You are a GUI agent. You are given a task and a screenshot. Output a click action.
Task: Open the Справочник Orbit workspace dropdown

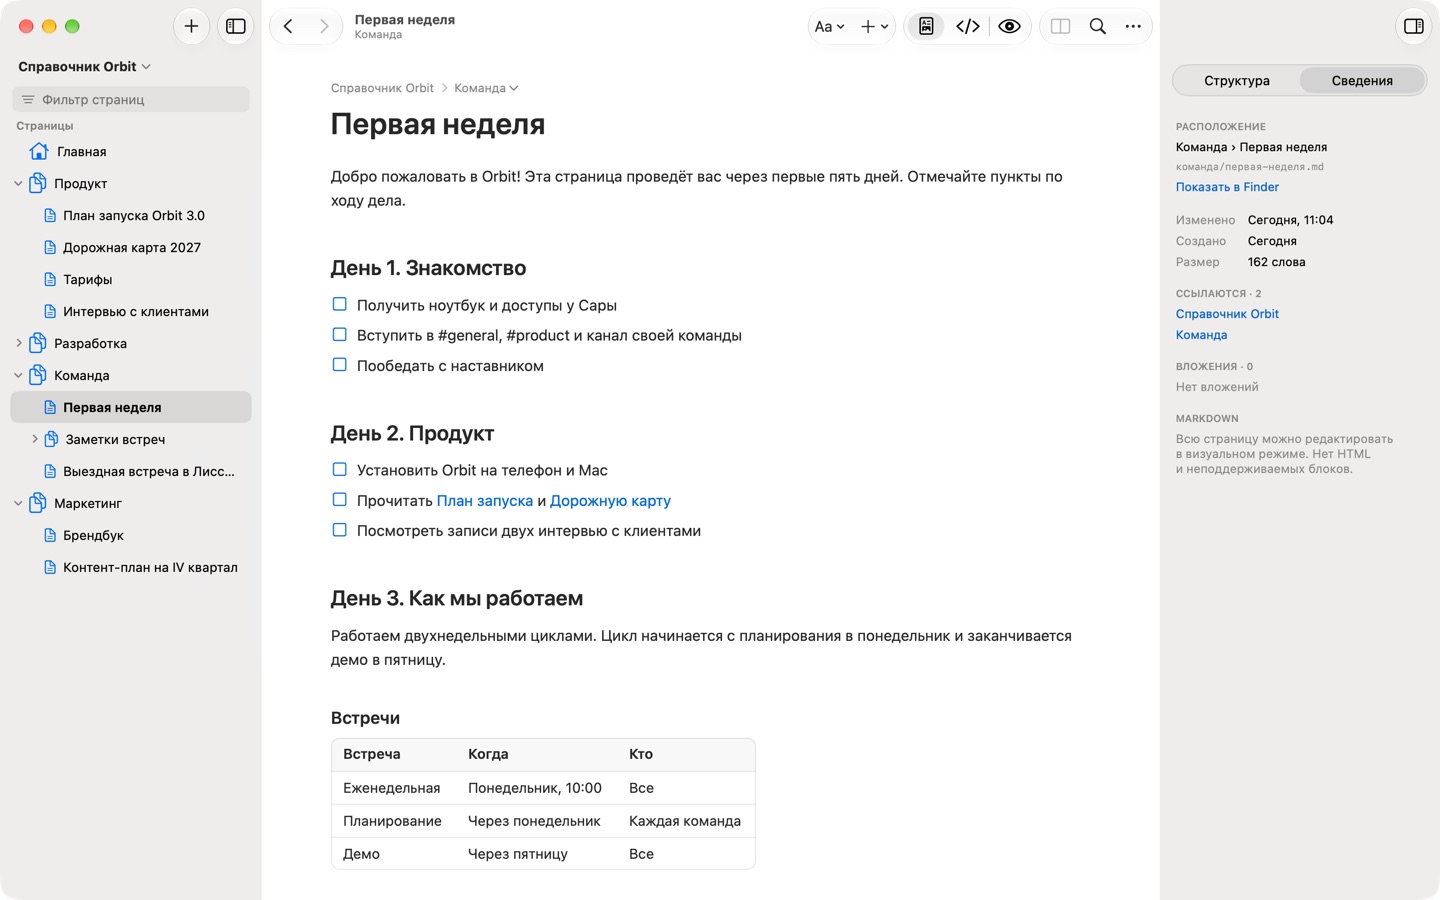pyautogui.click(x=84, y=66)
